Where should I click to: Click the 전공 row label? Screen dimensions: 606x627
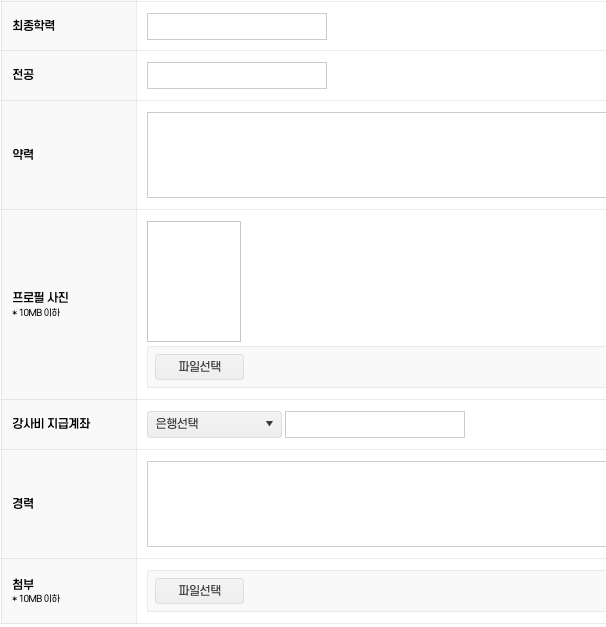[x=23, y=75]
